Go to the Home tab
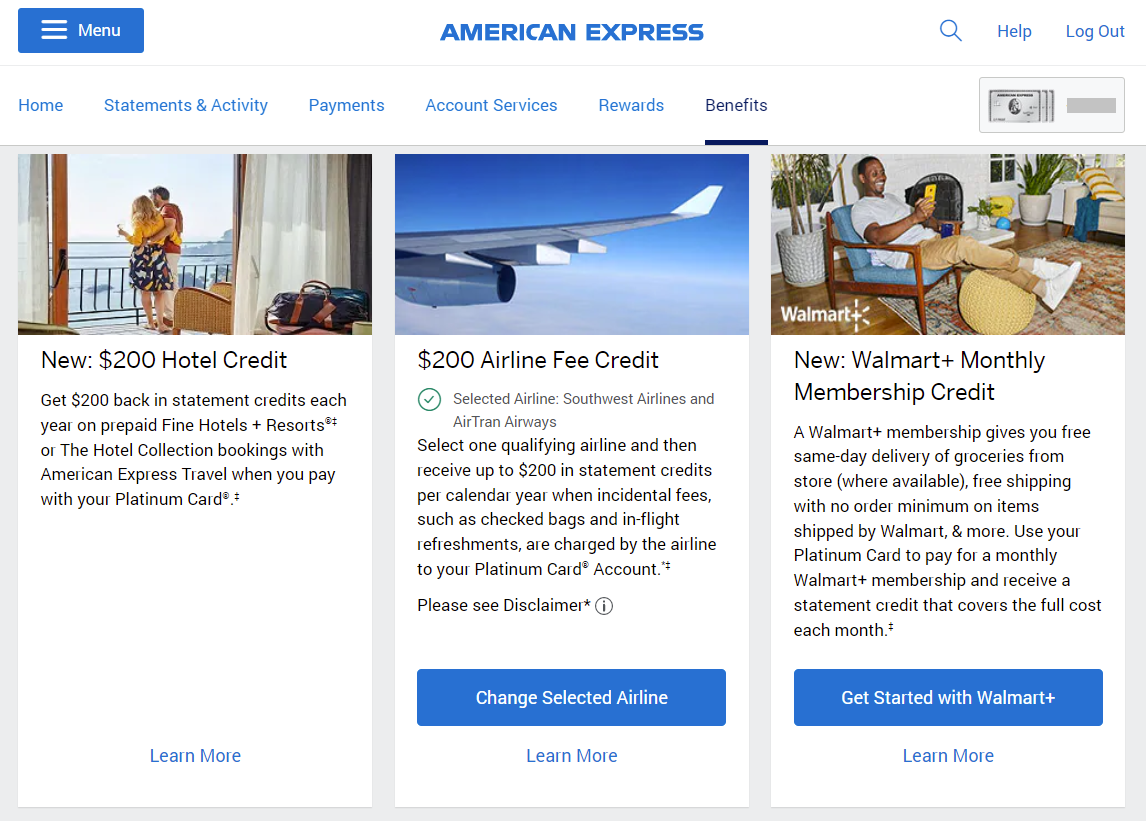 (41, 105)
